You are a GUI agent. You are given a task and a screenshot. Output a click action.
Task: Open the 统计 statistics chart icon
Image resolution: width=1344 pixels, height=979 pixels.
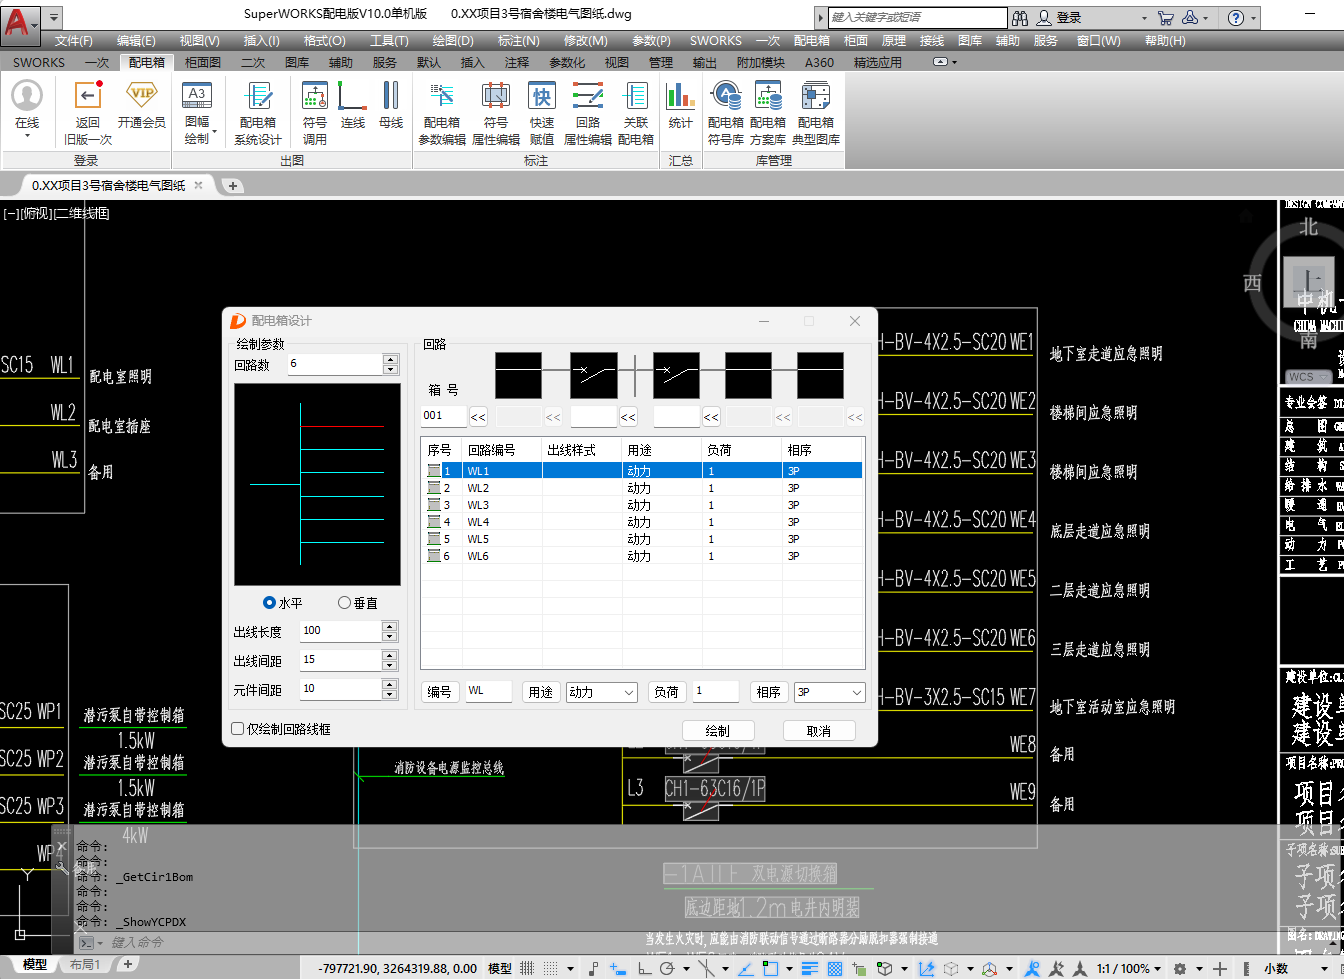click(680, 97)
